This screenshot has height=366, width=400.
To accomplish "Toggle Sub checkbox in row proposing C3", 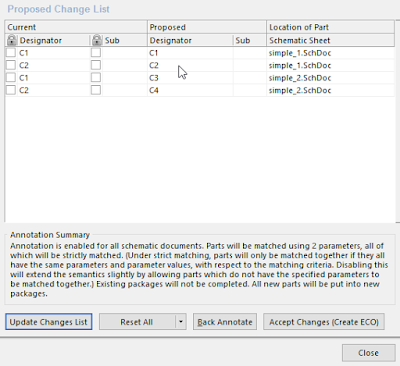I will 96,78.
